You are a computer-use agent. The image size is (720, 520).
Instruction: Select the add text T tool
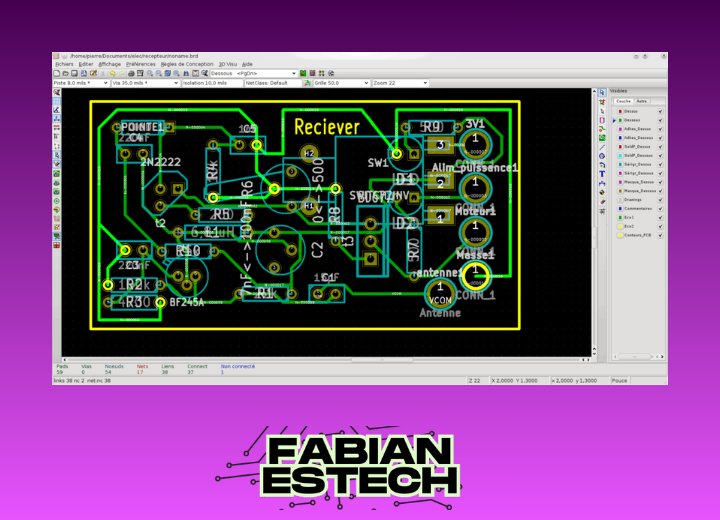(x=602, y=174)
